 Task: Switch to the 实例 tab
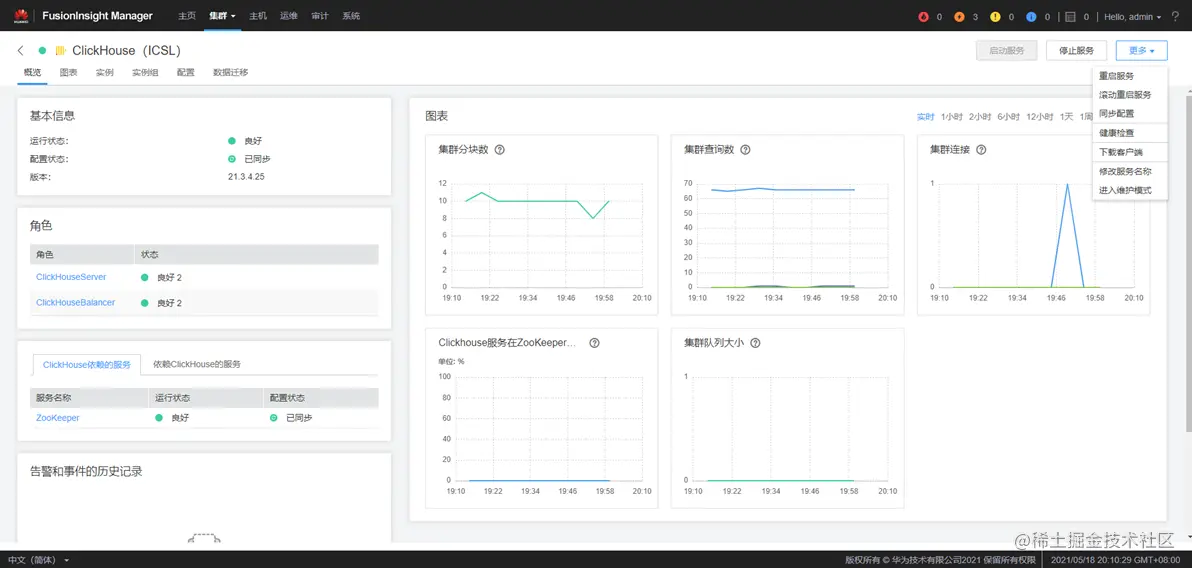(105, 73)
